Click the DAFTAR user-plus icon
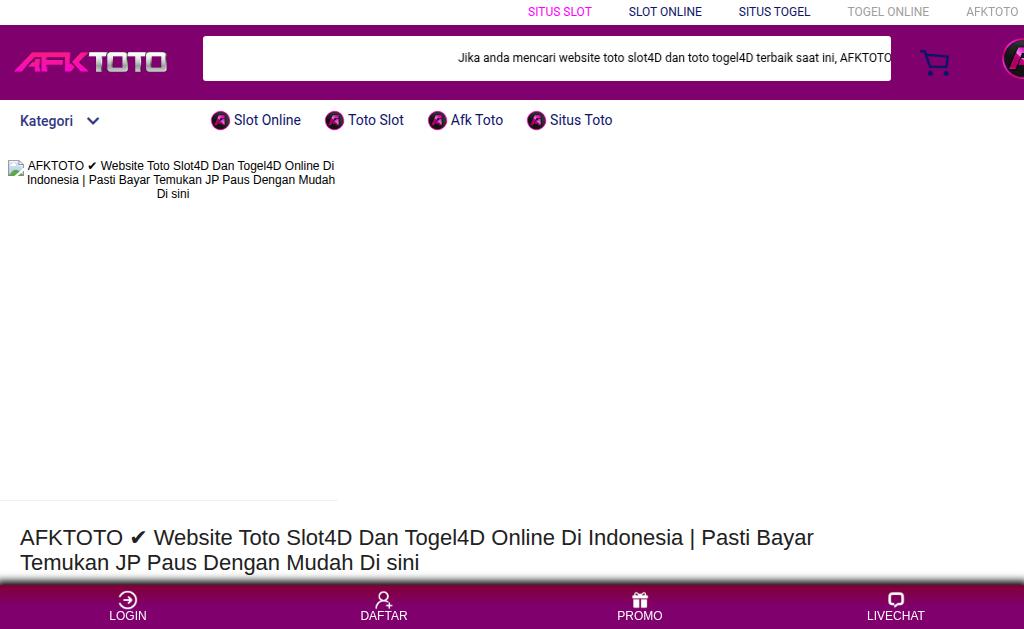 pyautogui.click(x=384, y=600)
